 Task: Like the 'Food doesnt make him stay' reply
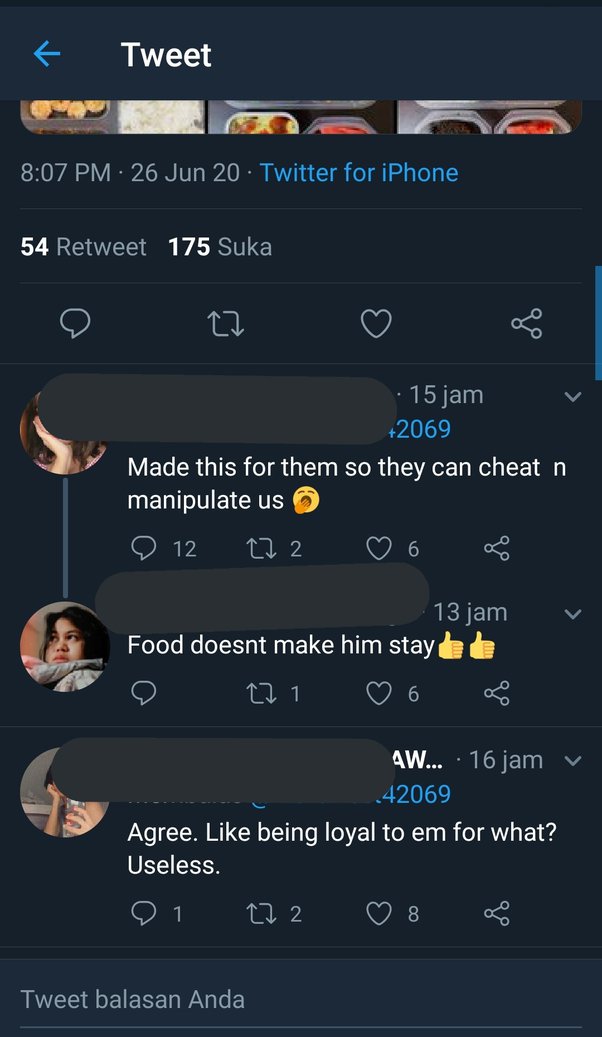click(379, 693)
